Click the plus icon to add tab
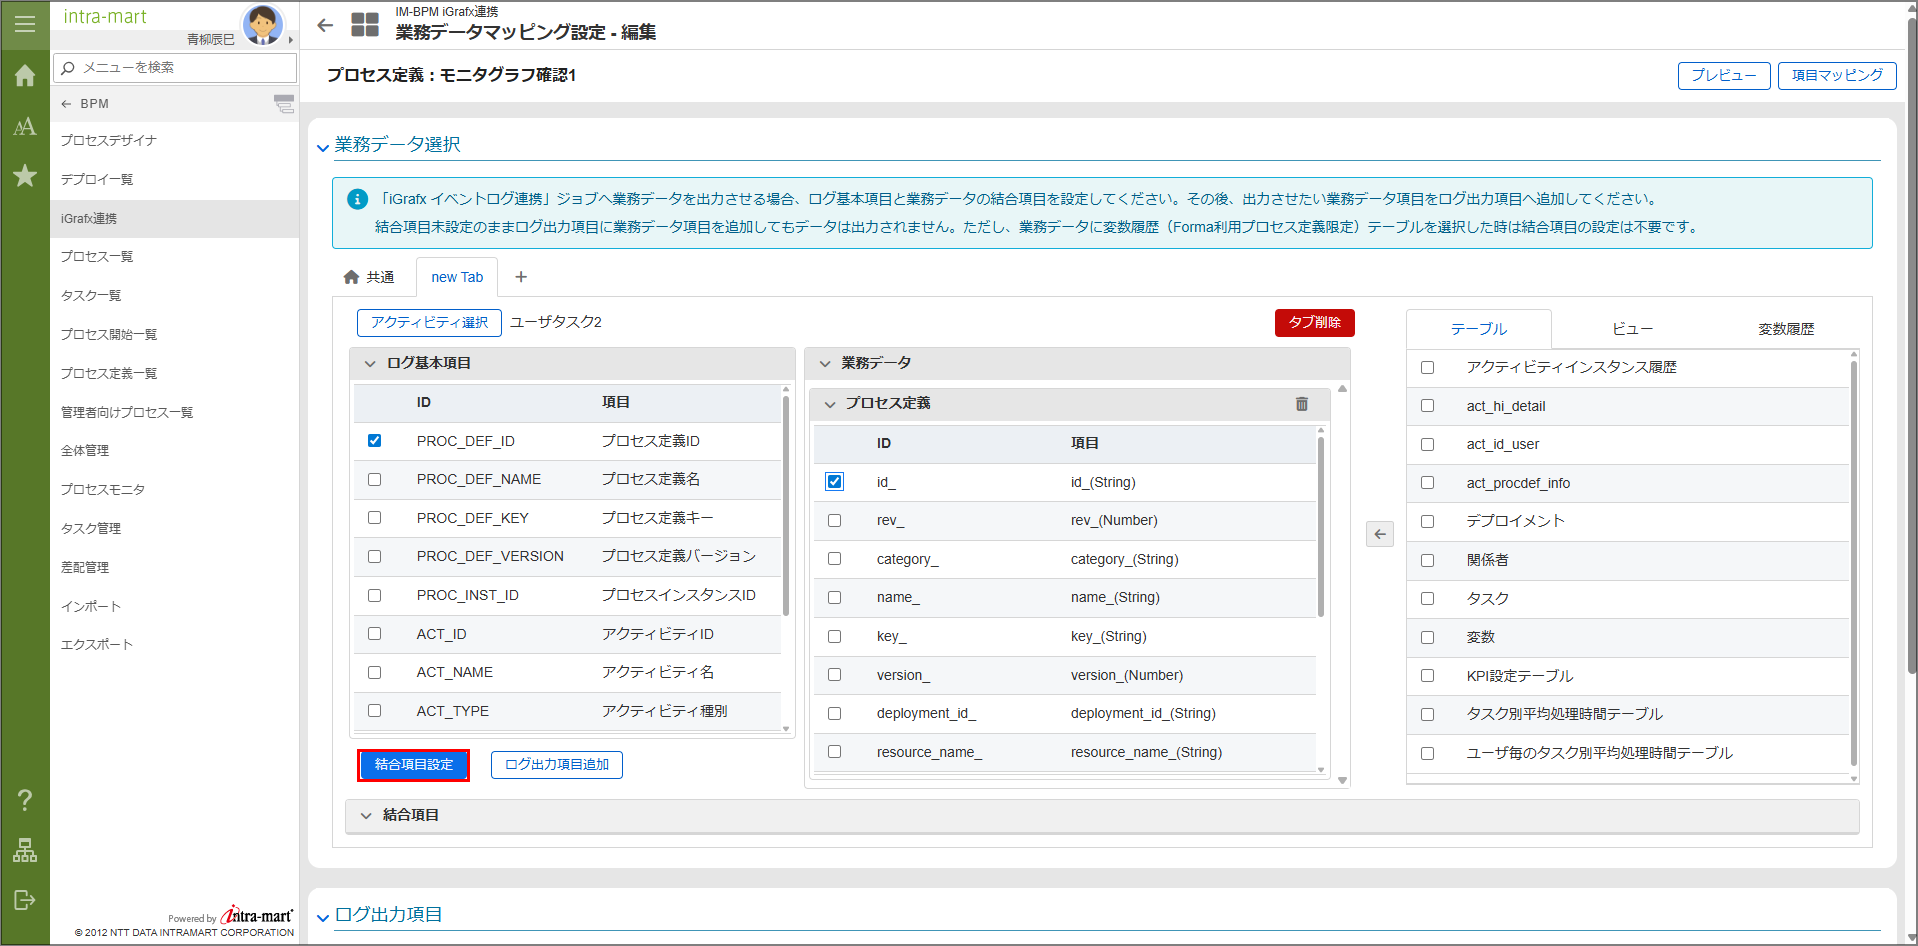Screen dimensions: 1918x946 [521, 277]
